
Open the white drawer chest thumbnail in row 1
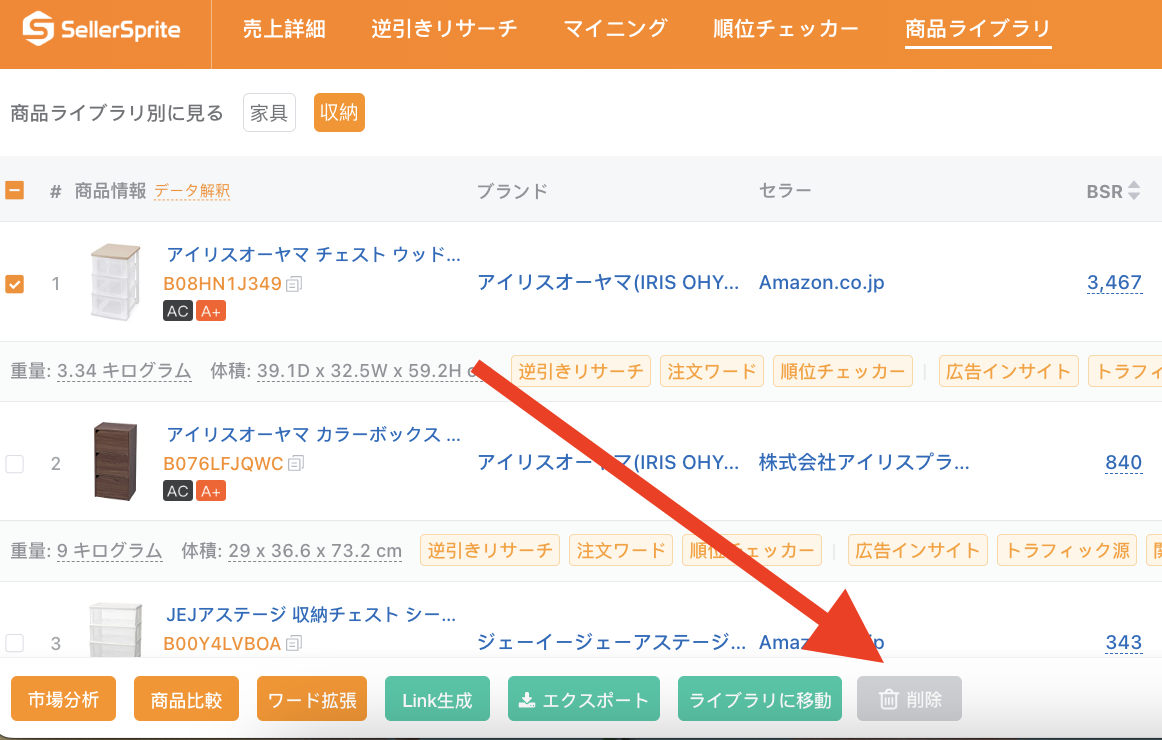115,282
